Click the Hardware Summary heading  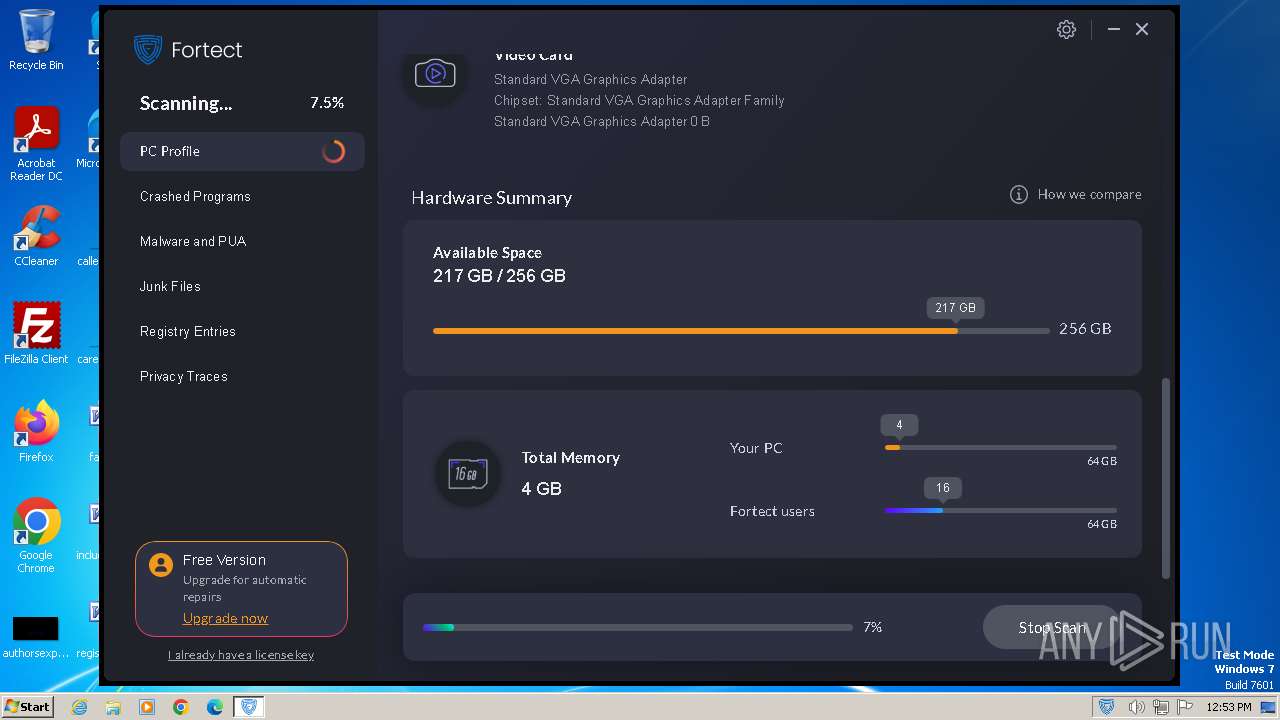tap(492, 198)
